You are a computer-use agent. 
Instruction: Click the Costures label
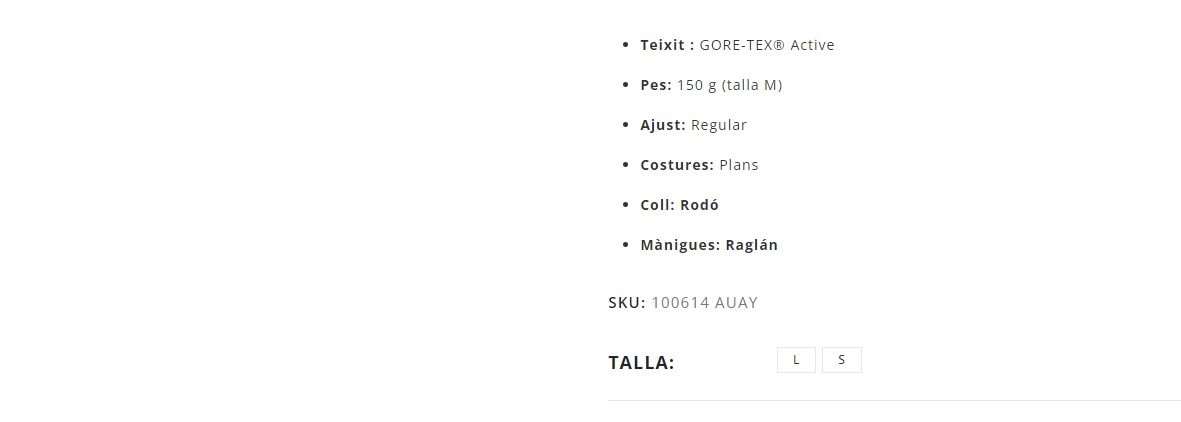(676, 165)
